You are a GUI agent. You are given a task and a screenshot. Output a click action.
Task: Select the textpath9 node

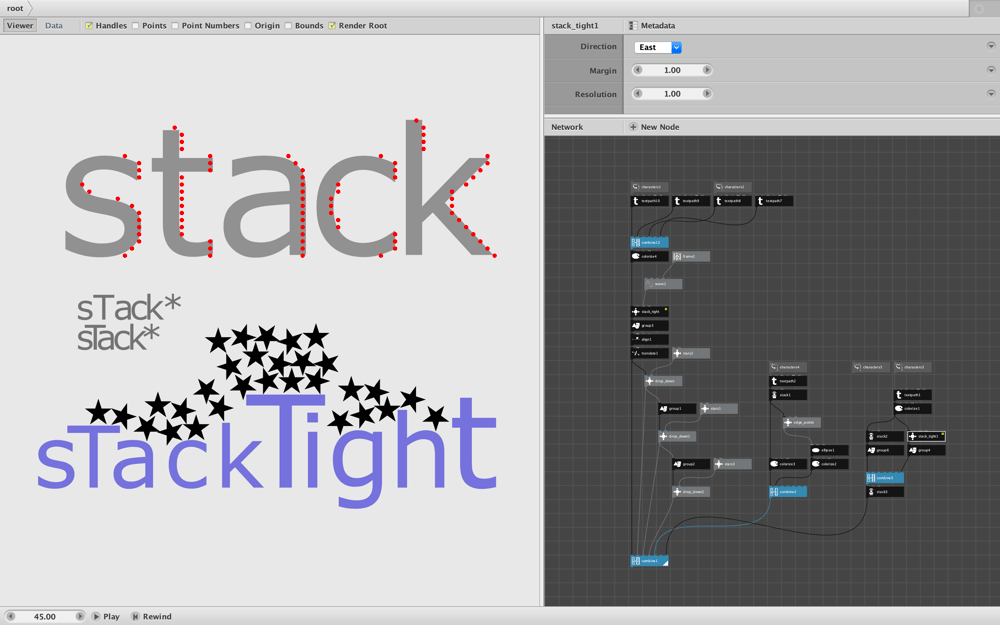click(x=691, y=201)
